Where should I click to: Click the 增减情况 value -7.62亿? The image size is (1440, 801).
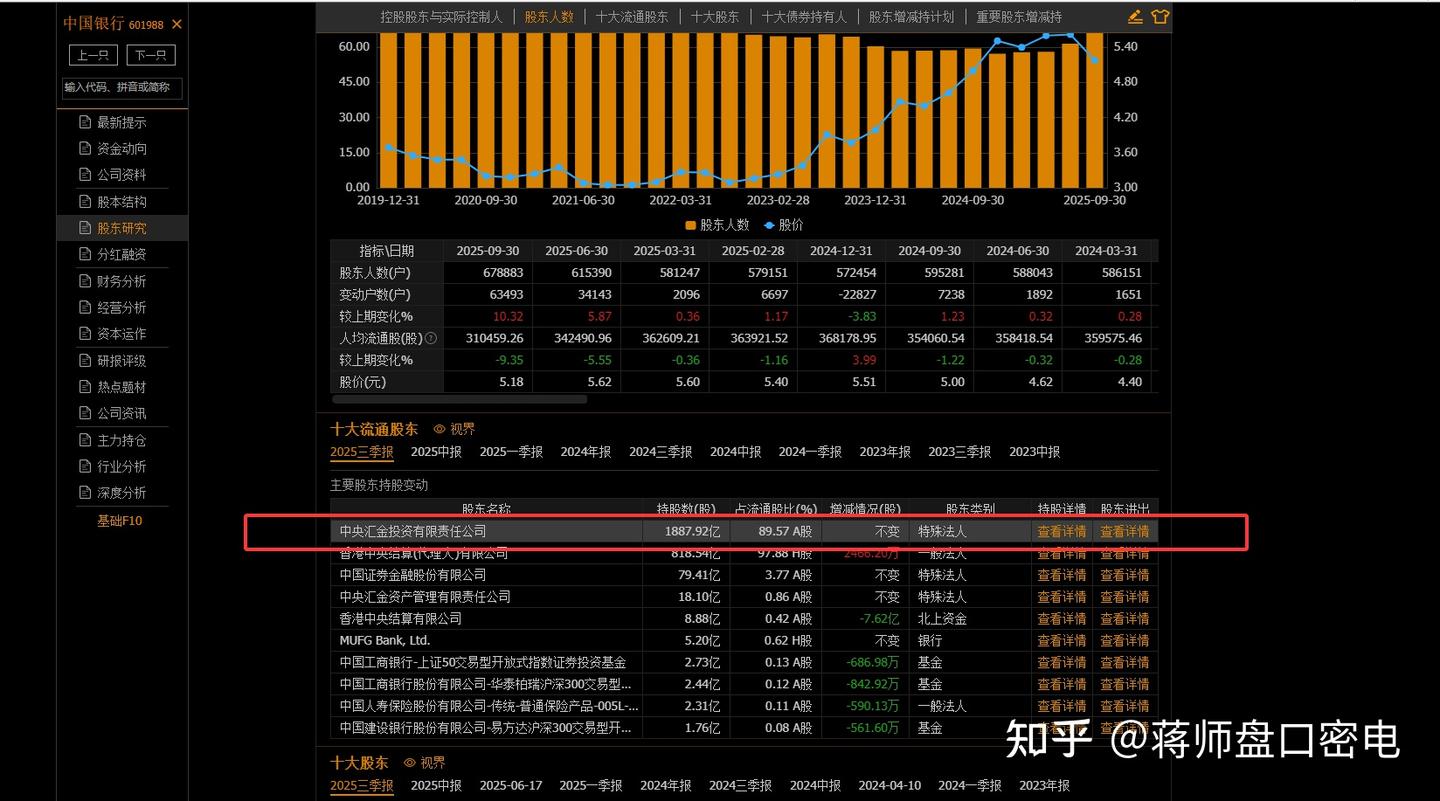click(880, 619)
